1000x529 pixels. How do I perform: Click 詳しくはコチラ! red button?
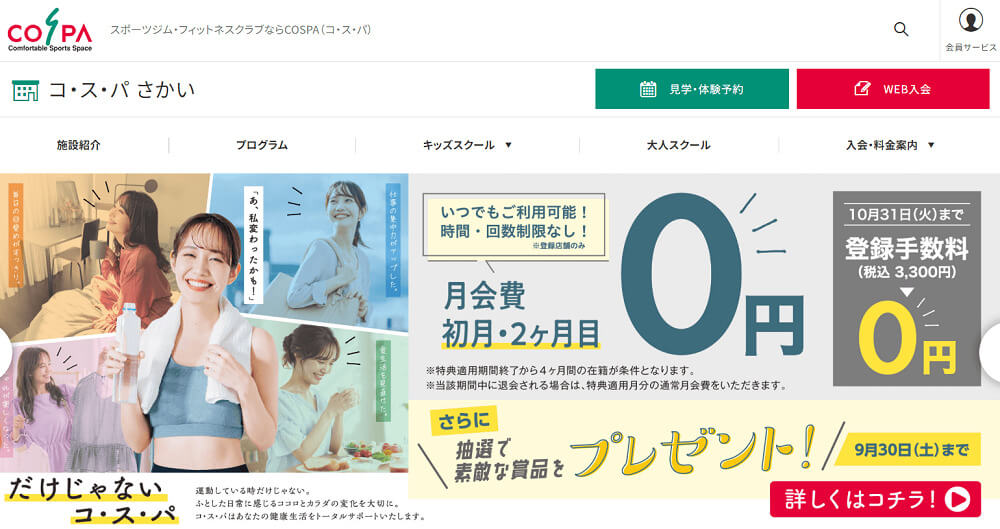click(875, 500)
